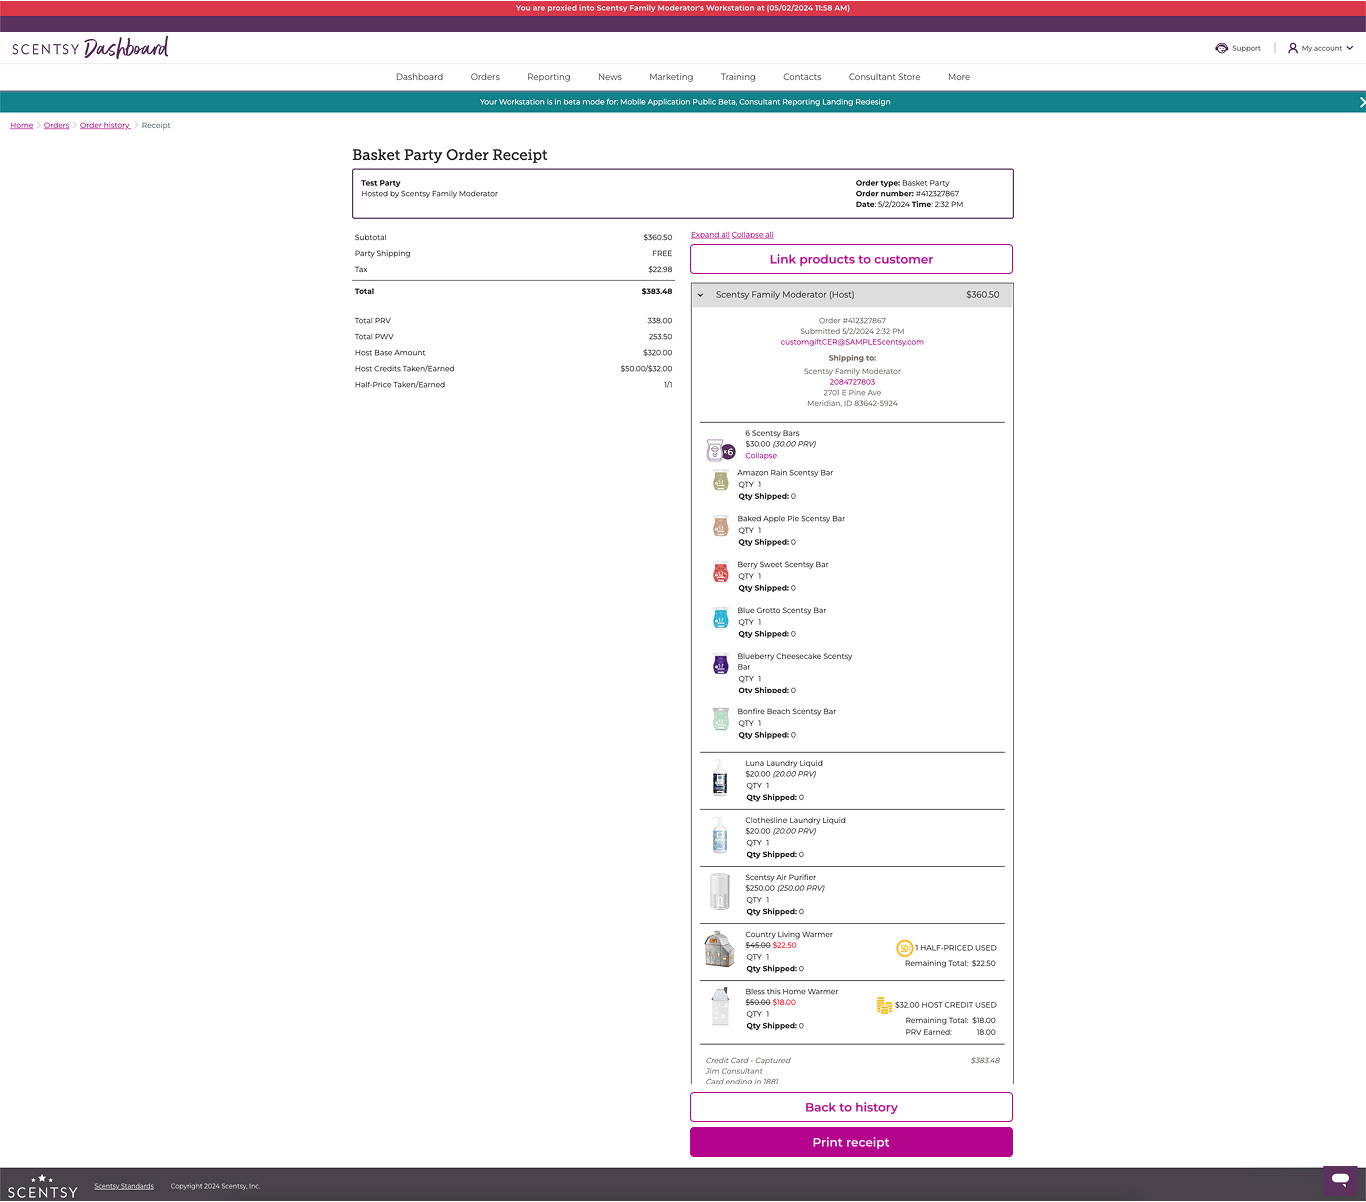Open the Consultant Store menu
1366x1202 pixels.
(x=884, y=77)
